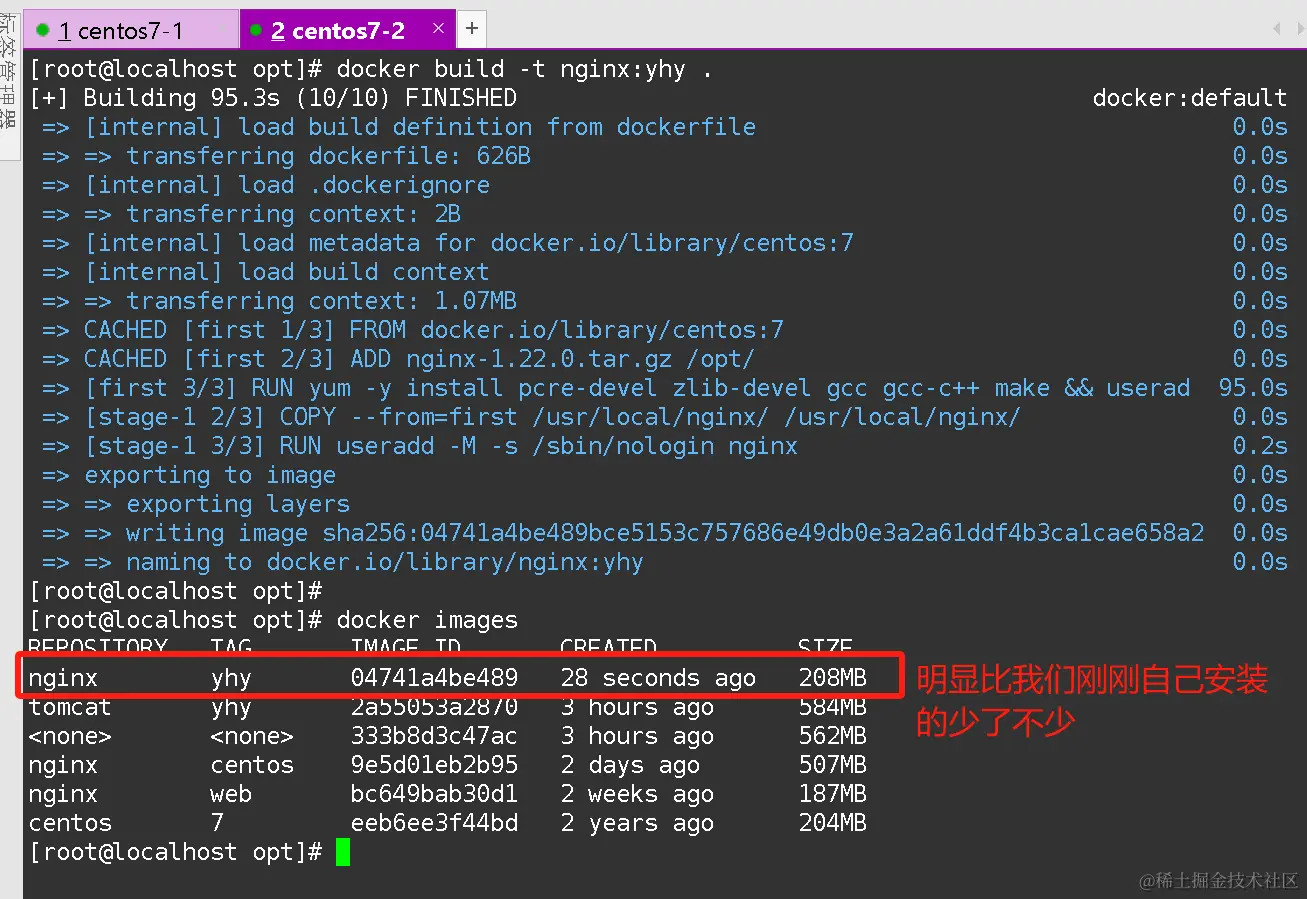Click the 584MB size value

(833, 707)
